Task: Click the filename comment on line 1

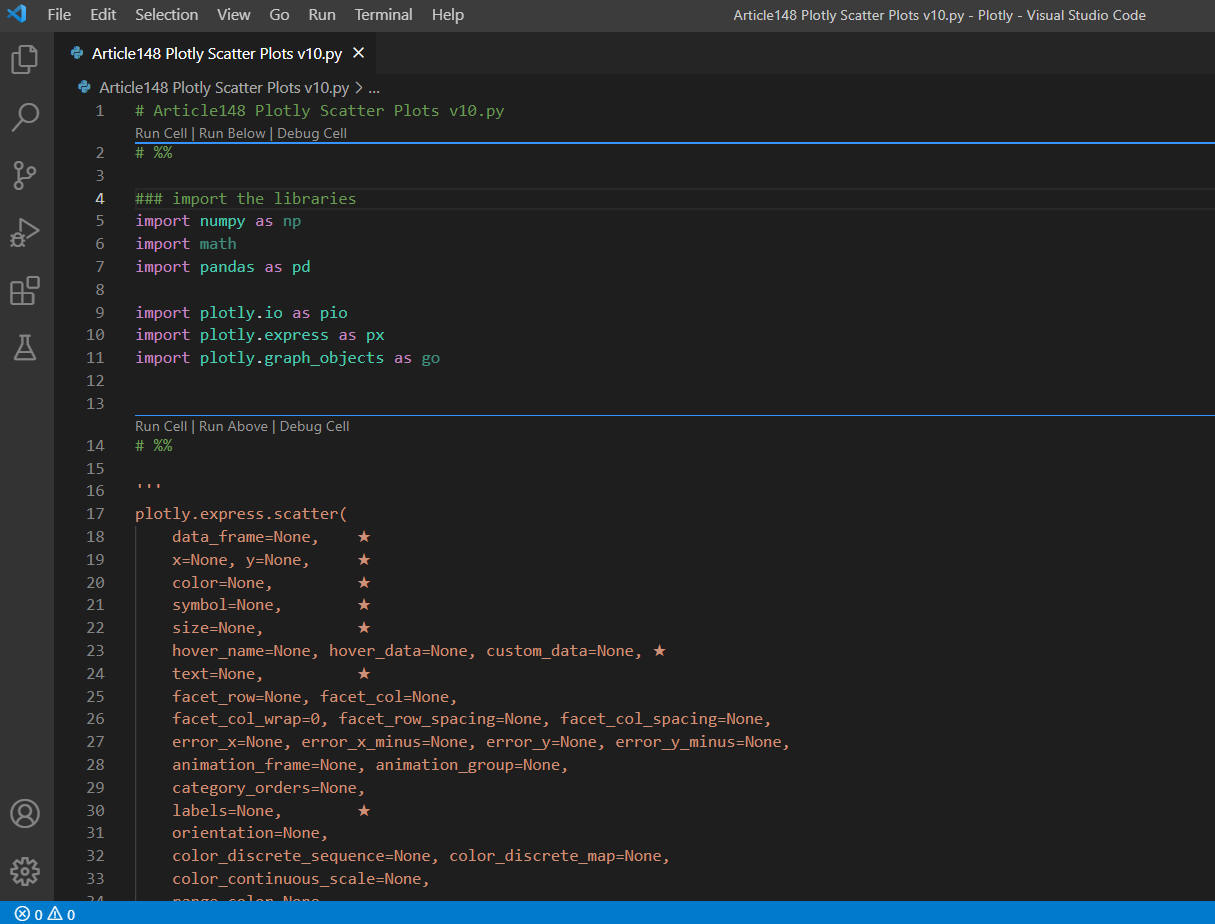Action: click(x=320, y=111)
